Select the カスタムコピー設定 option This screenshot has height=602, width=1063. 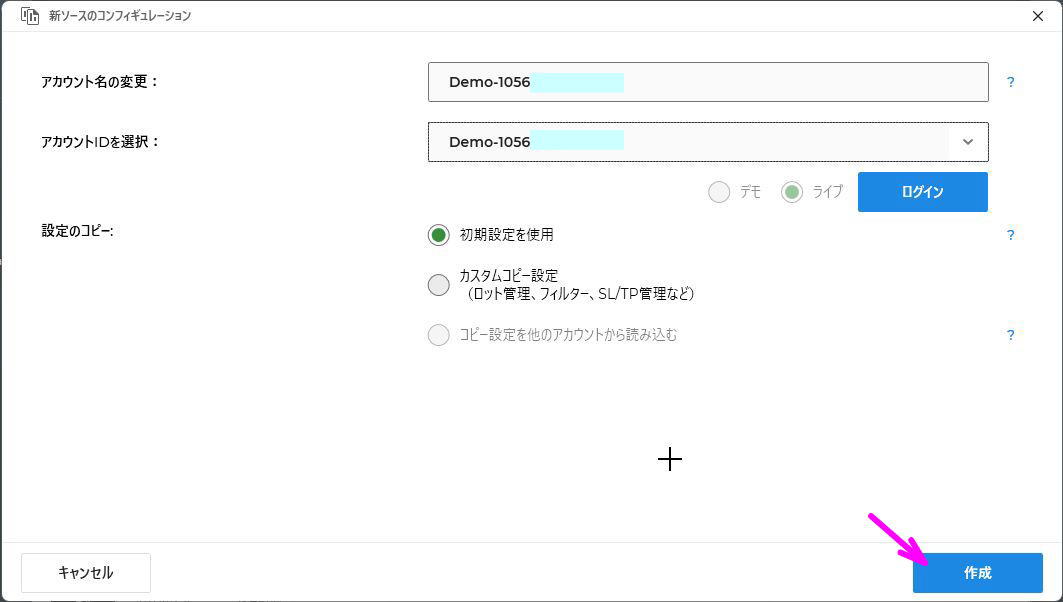438,285
